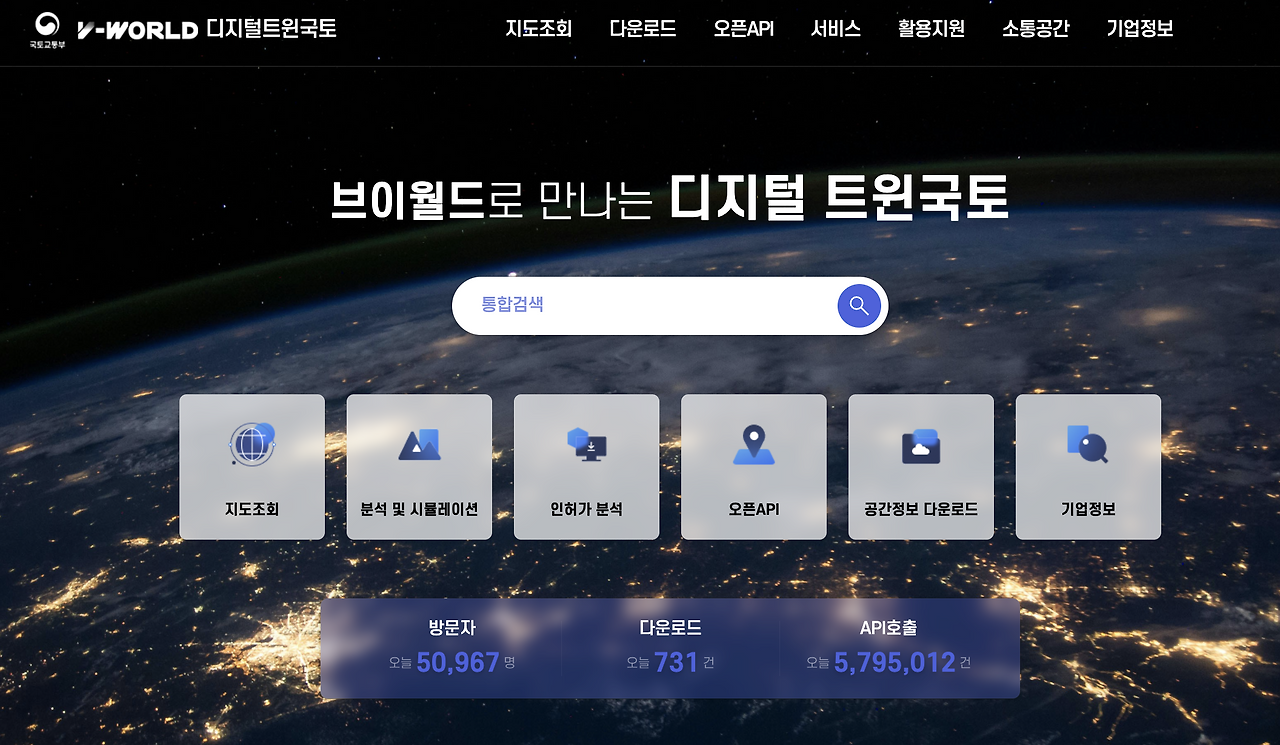Click the 다운로드 statistics heading

coord(670,628)
